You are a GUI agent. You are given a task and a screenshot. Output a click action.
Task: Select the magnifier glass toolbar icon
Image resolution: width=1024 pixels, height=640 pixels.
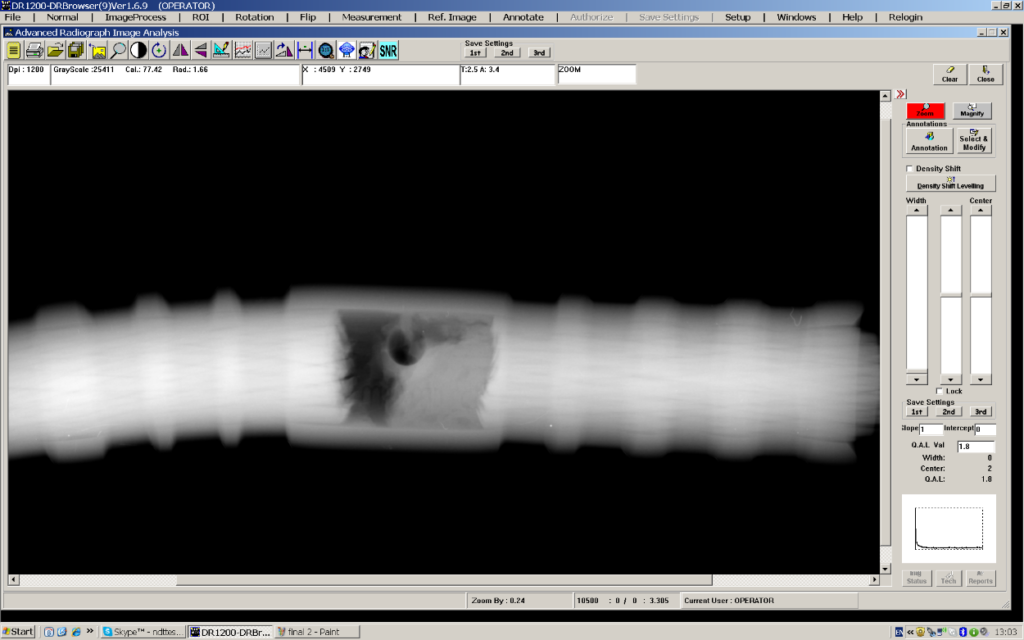(x=117, y=49)
